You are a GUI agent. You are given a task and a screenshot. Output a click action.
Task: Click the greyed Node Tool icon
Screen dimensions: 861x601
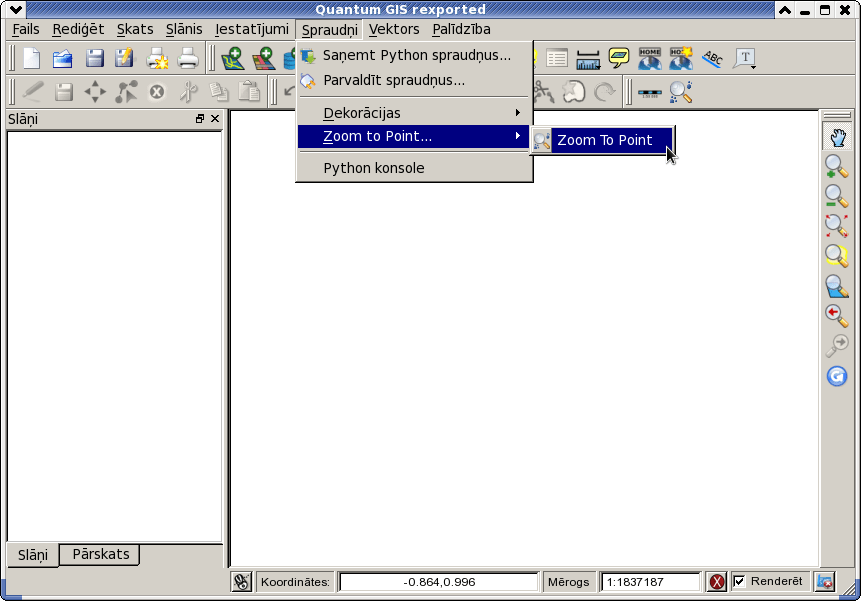126,92
